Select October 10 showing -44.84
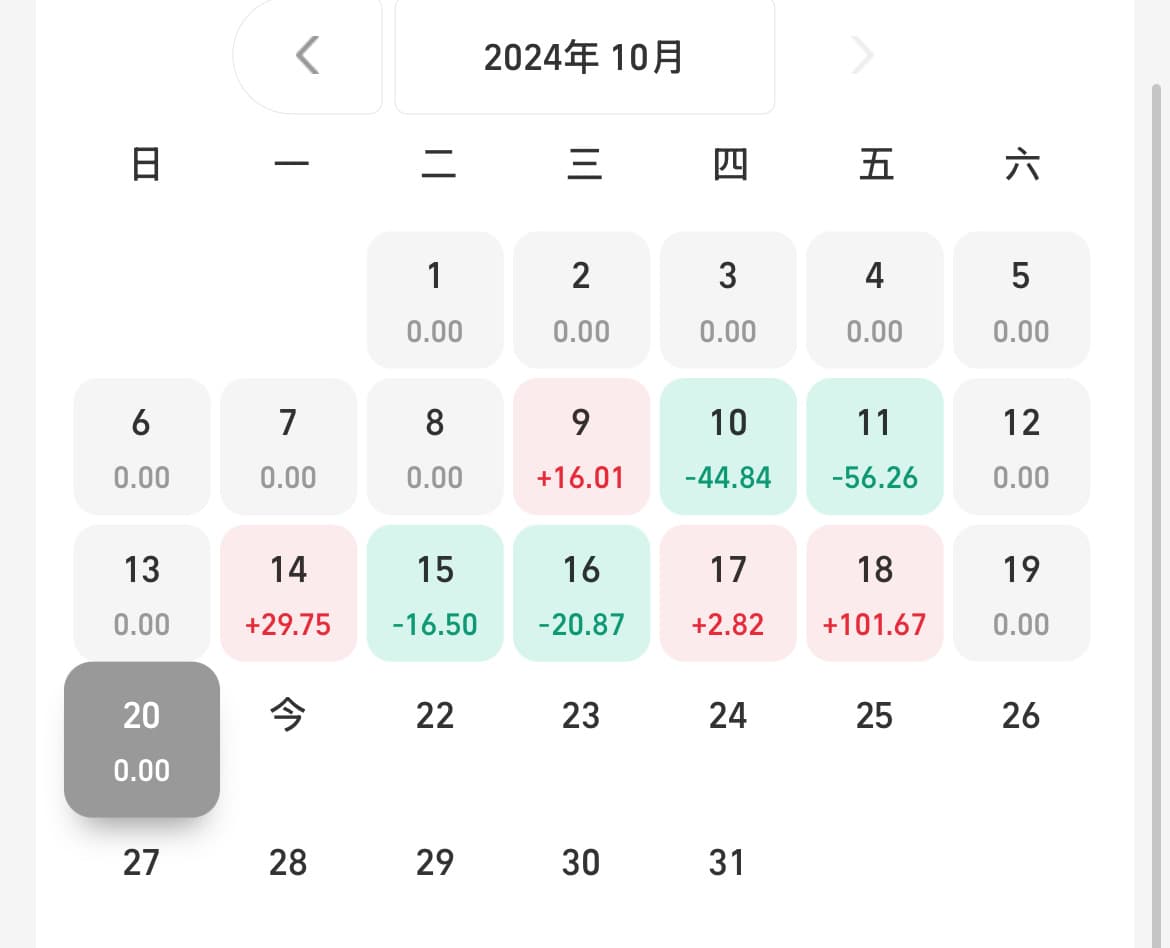This screenshot has height=948, width=1170. coord(728,447)
